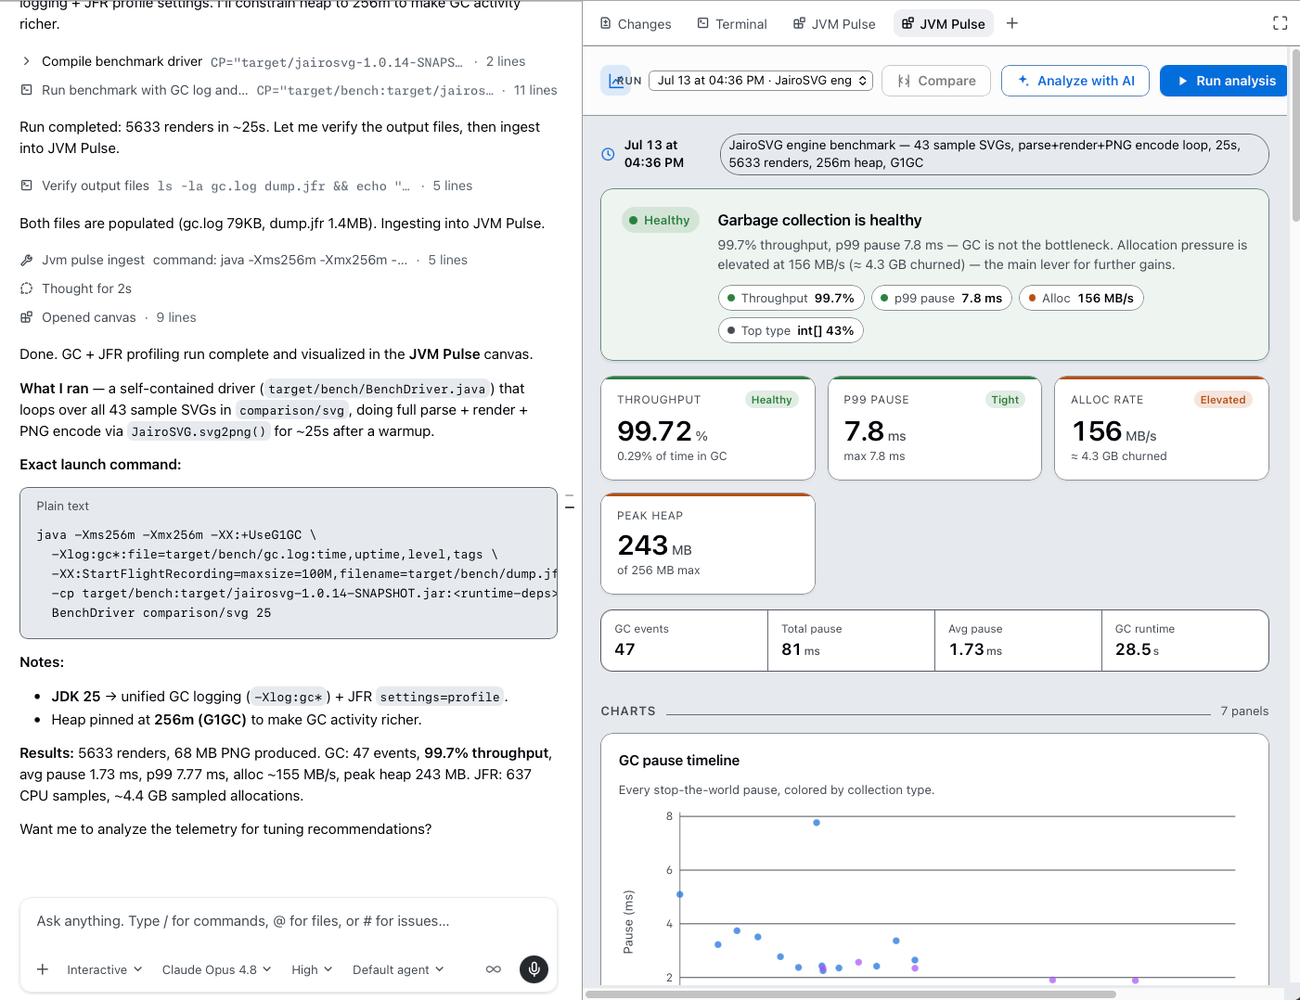Open the THROUGHPUT 99.72% card
The image size is (1300, 1000).
pyautogui.click(x=708, y=428)
